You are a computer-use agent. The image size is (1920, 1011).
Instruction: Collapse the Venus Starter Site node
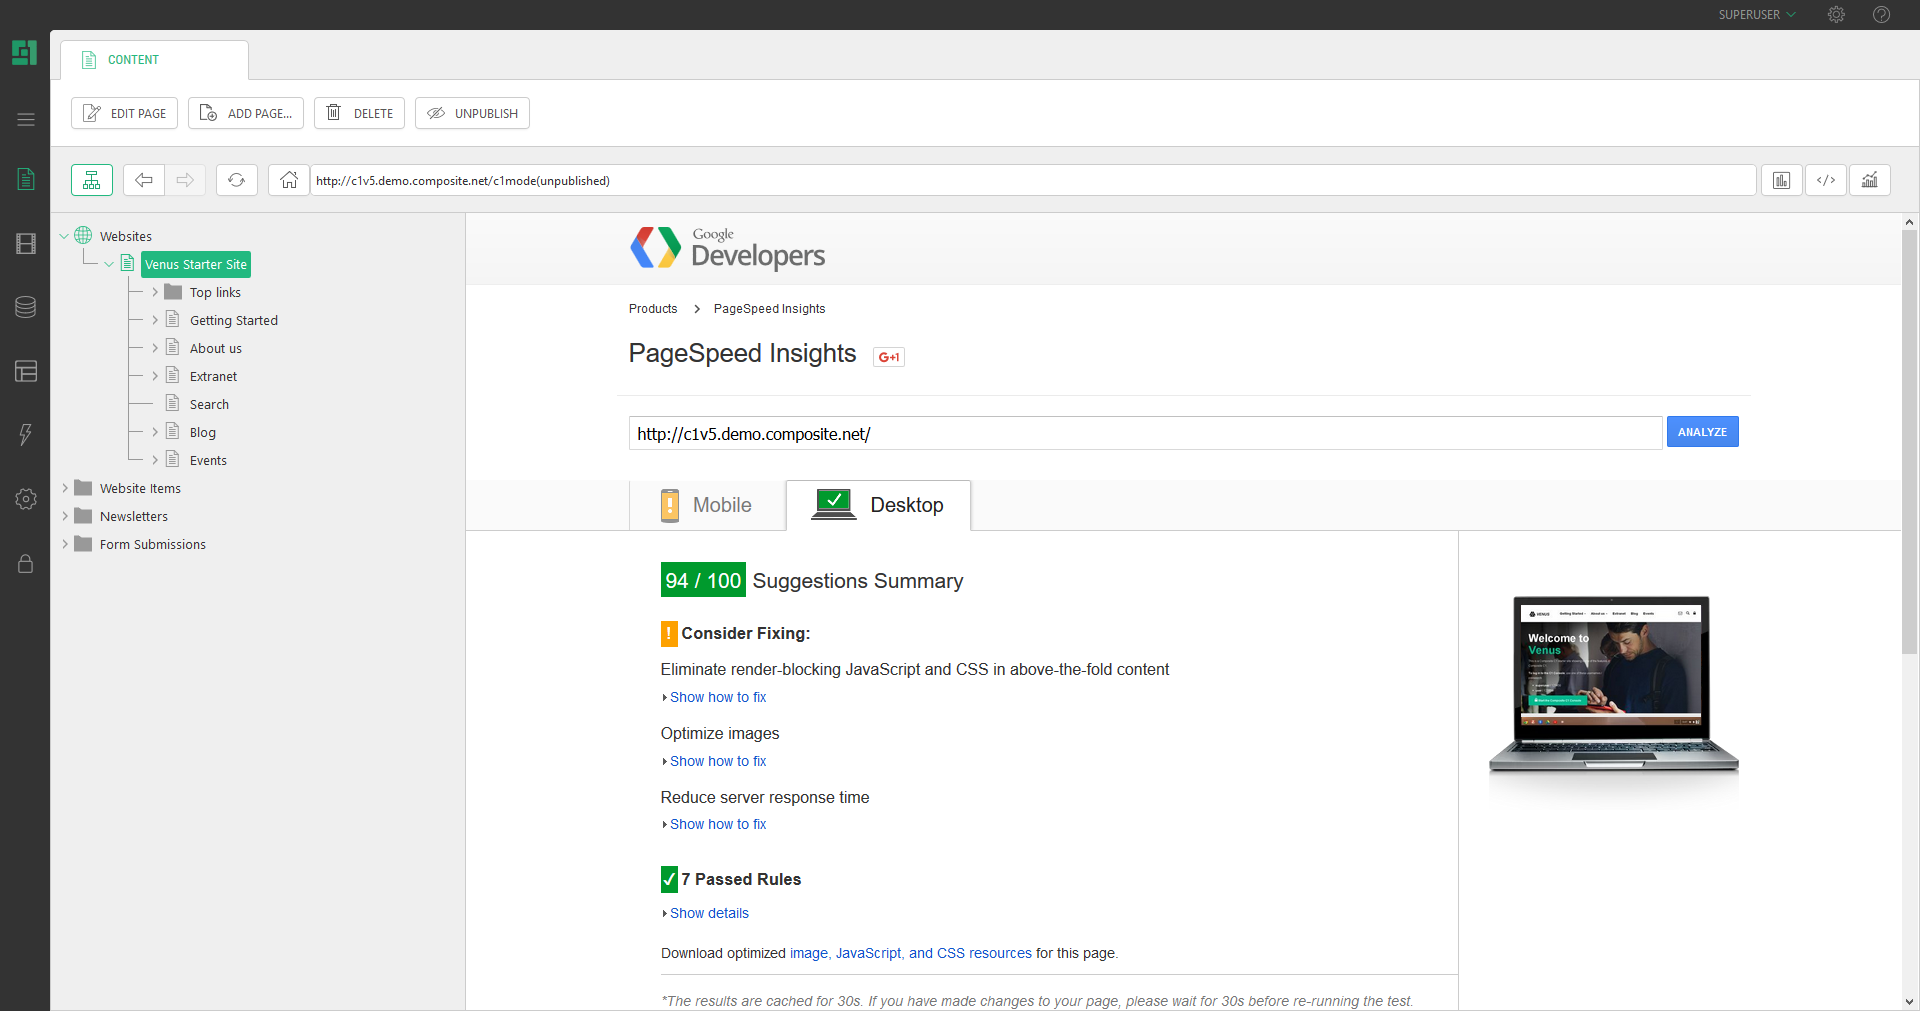pyautogui.click(x=109, y=263)
